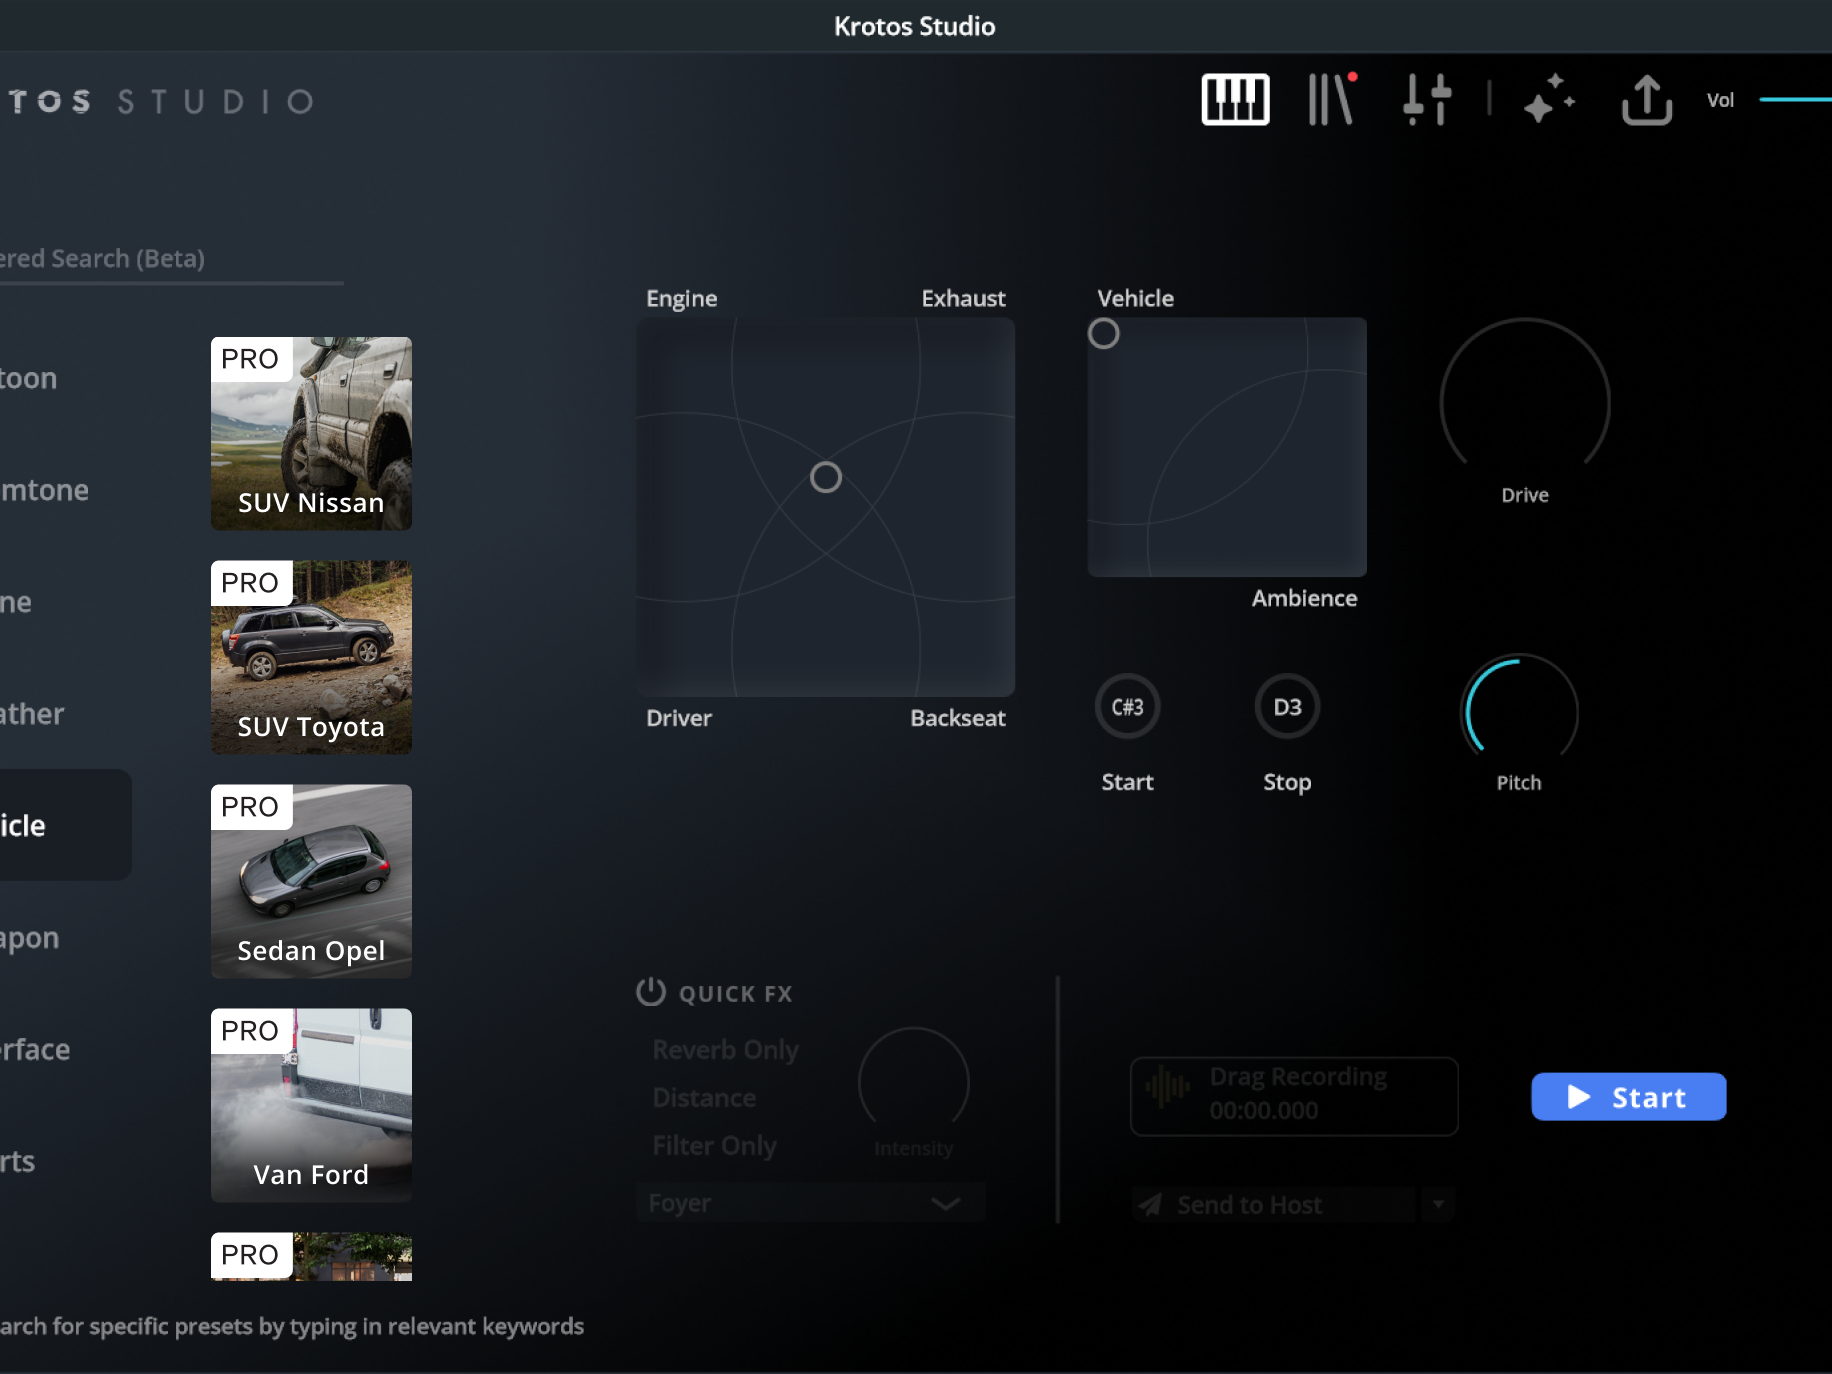
Task: Select the SUV Toyota preset thumbnail
Action: tap(311, 657)
